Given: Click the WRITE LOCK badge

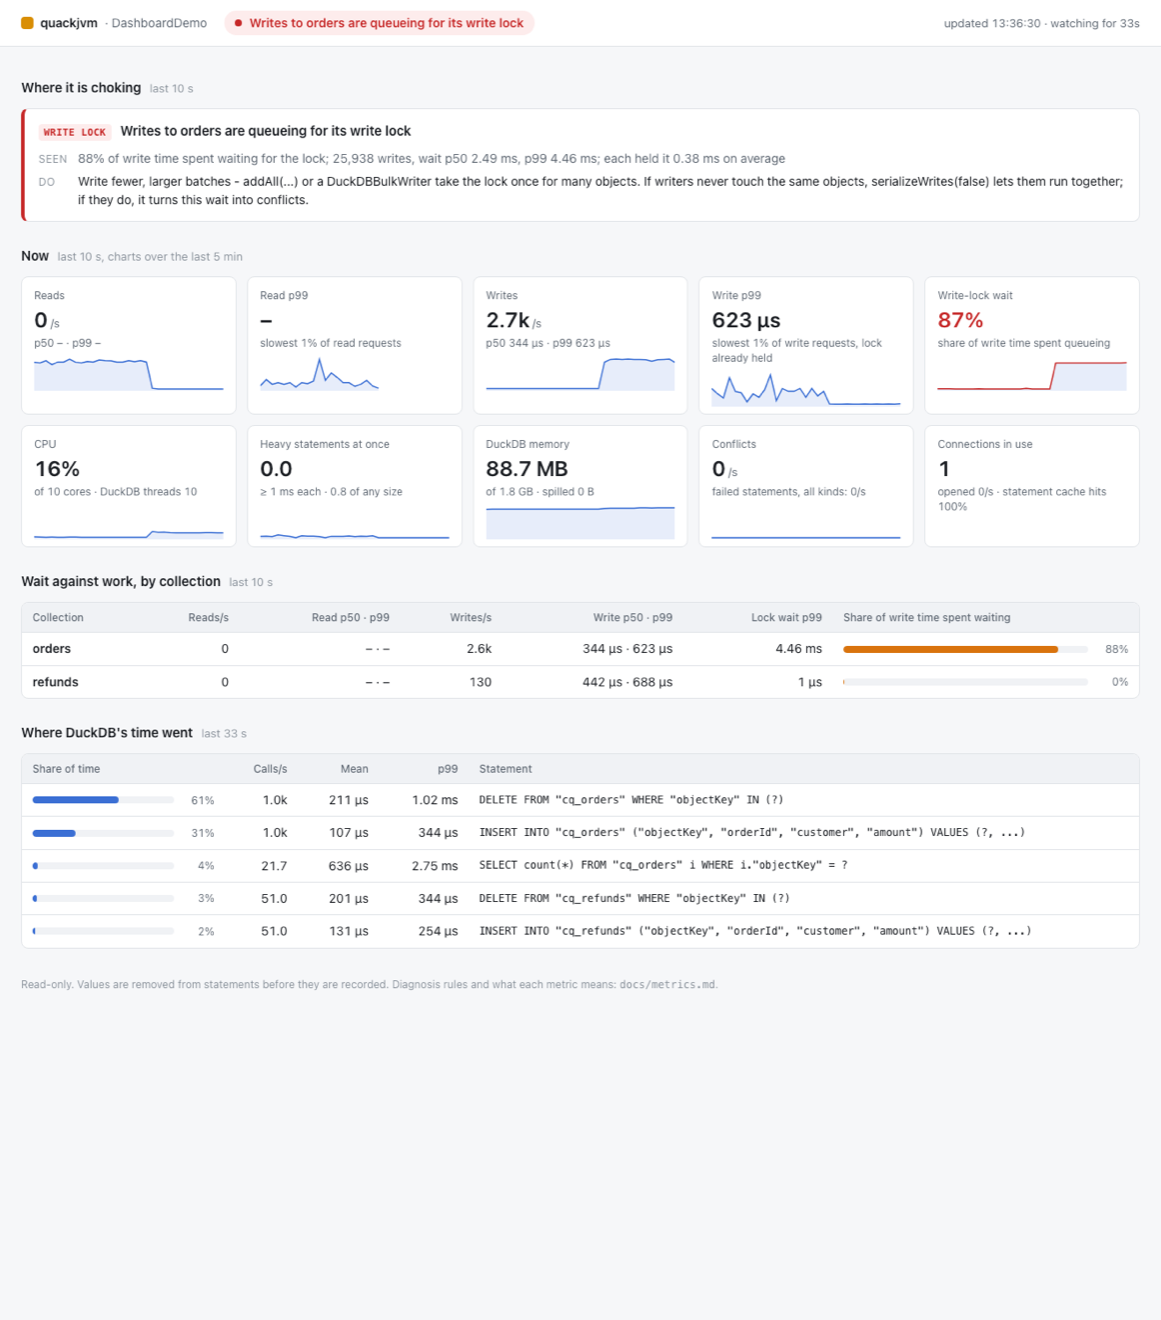Looking at the screenshot, I should coord(74,132).
